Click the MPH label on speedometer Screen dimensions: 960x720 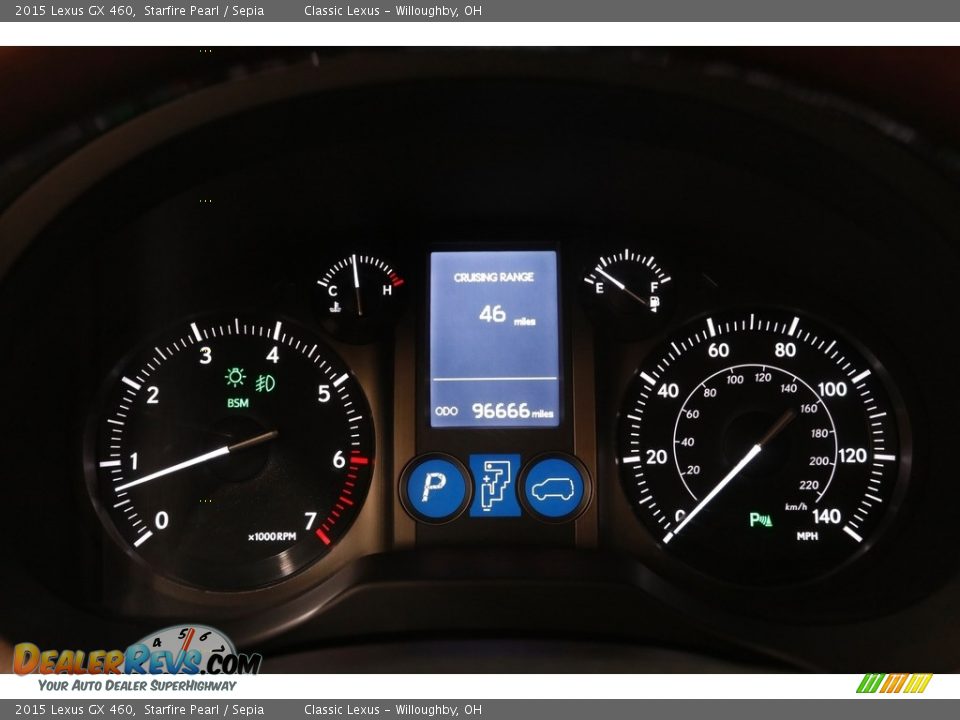coord(808,536)
